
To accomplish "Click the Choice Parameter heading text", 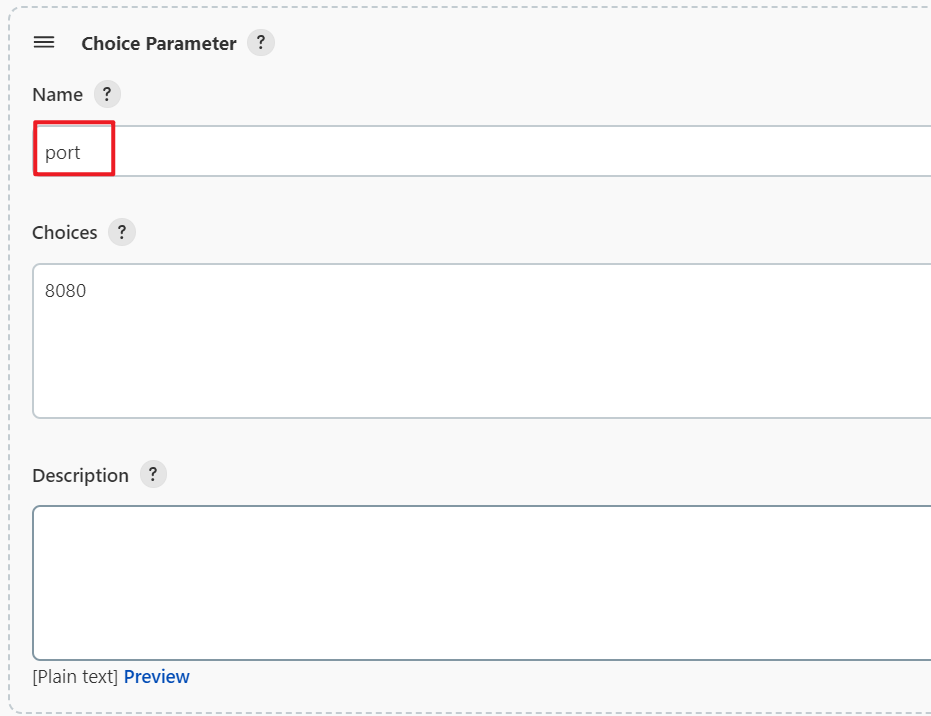I will [x=159, y=43].
